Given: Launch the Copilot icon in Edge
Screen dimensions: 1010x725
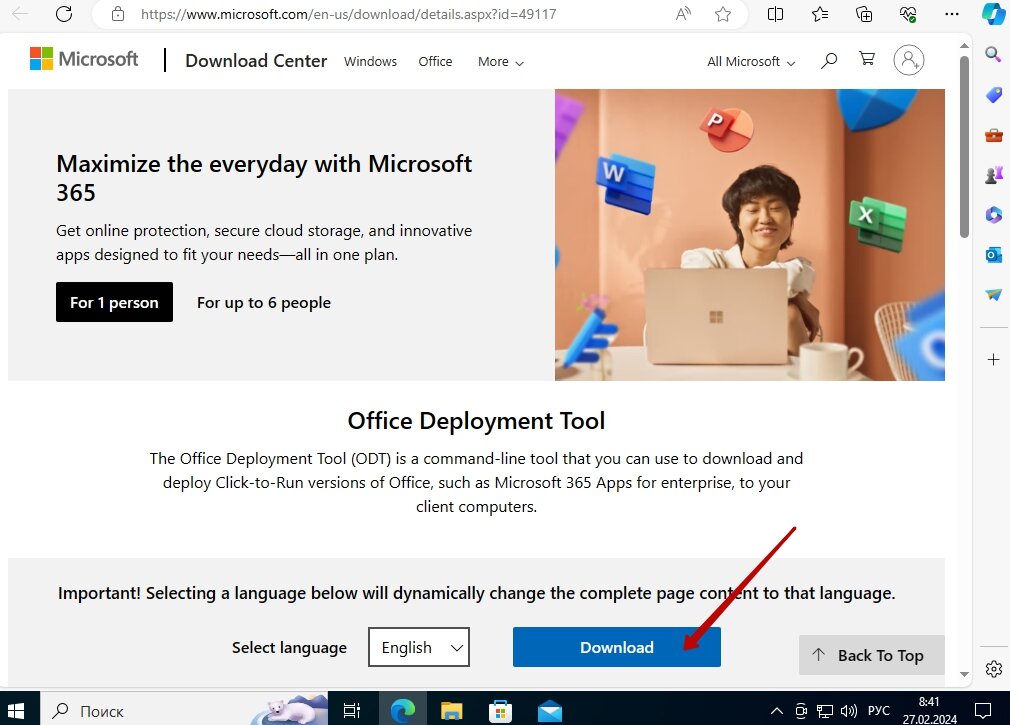Looking at the screenshot, I should click(x=993, y=14).
